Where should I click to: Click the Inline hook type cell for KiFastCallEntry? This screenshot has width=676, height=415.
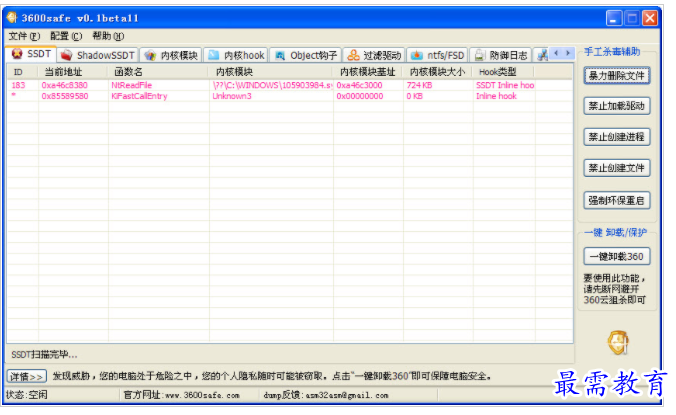(x=496, y=96)
